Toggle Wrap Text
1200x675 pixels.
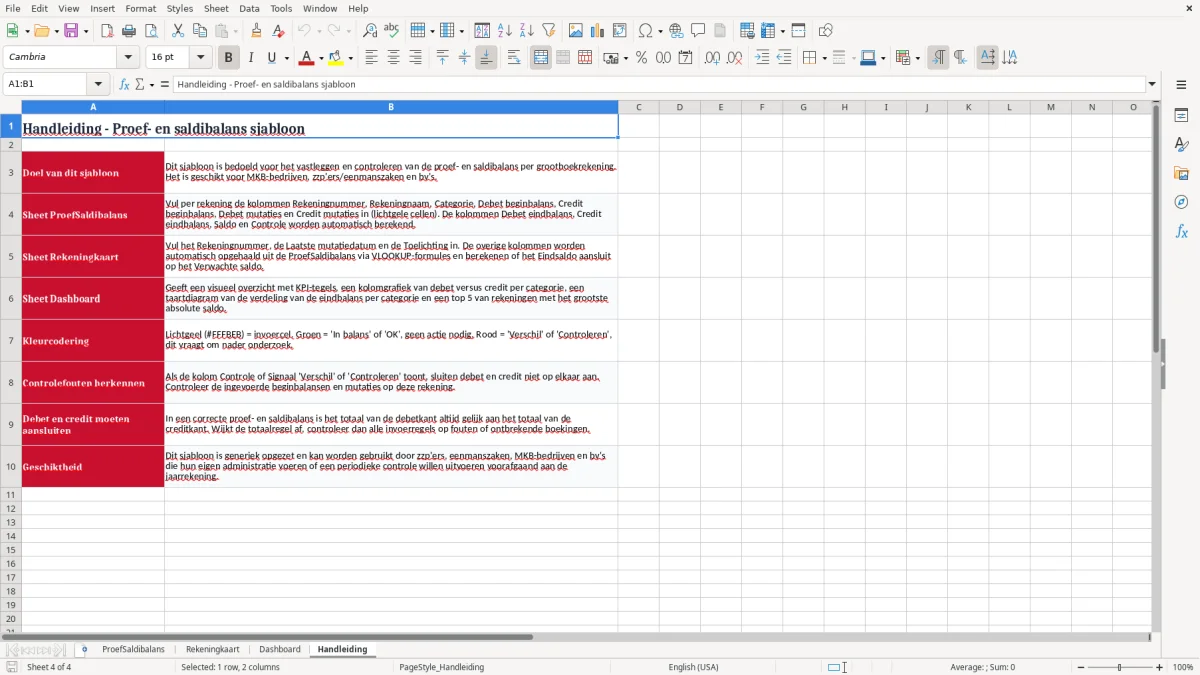(x=514, y=58)
